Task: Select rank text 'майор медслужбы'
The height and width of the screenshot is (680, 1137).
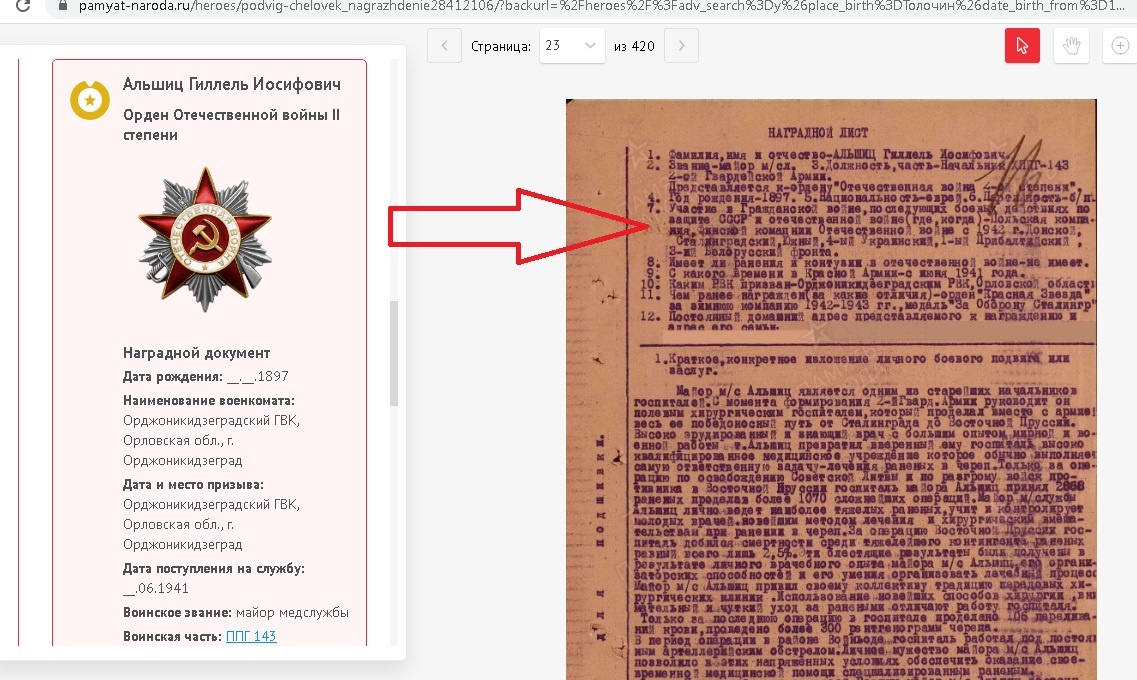Action: click(x=292, y=612)
